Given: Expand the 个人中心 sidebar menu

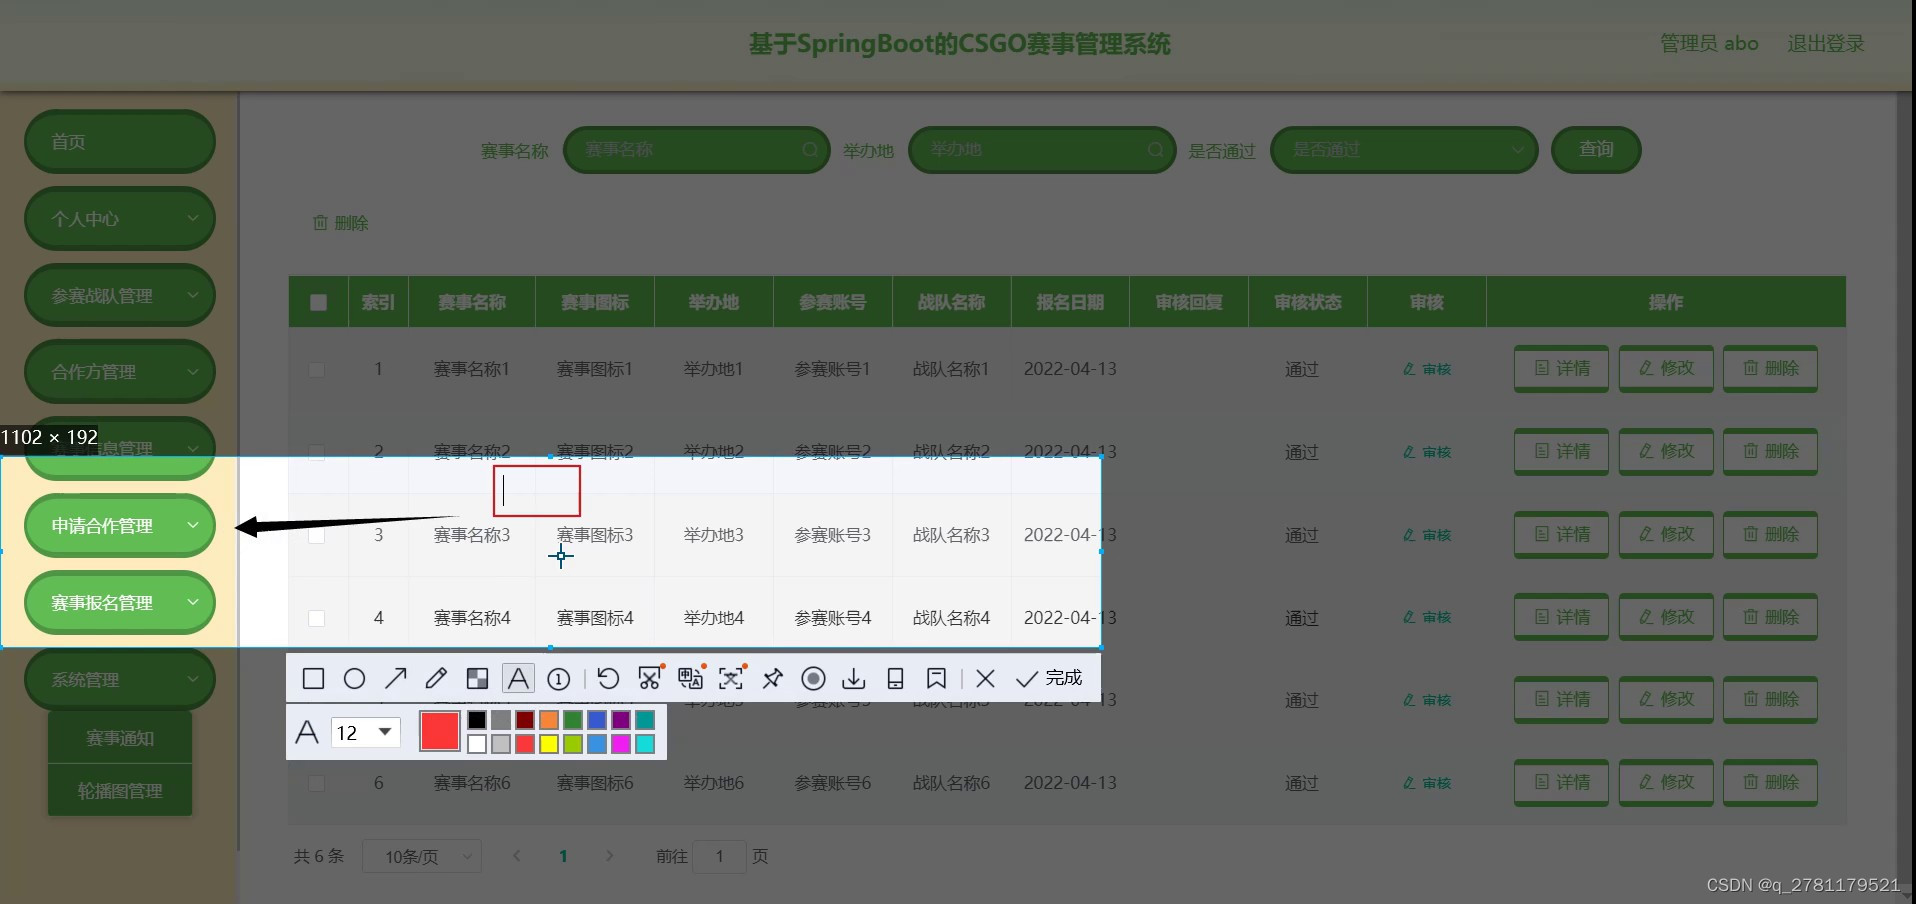Looking at the screenshot, I should [x=120, y=218].
